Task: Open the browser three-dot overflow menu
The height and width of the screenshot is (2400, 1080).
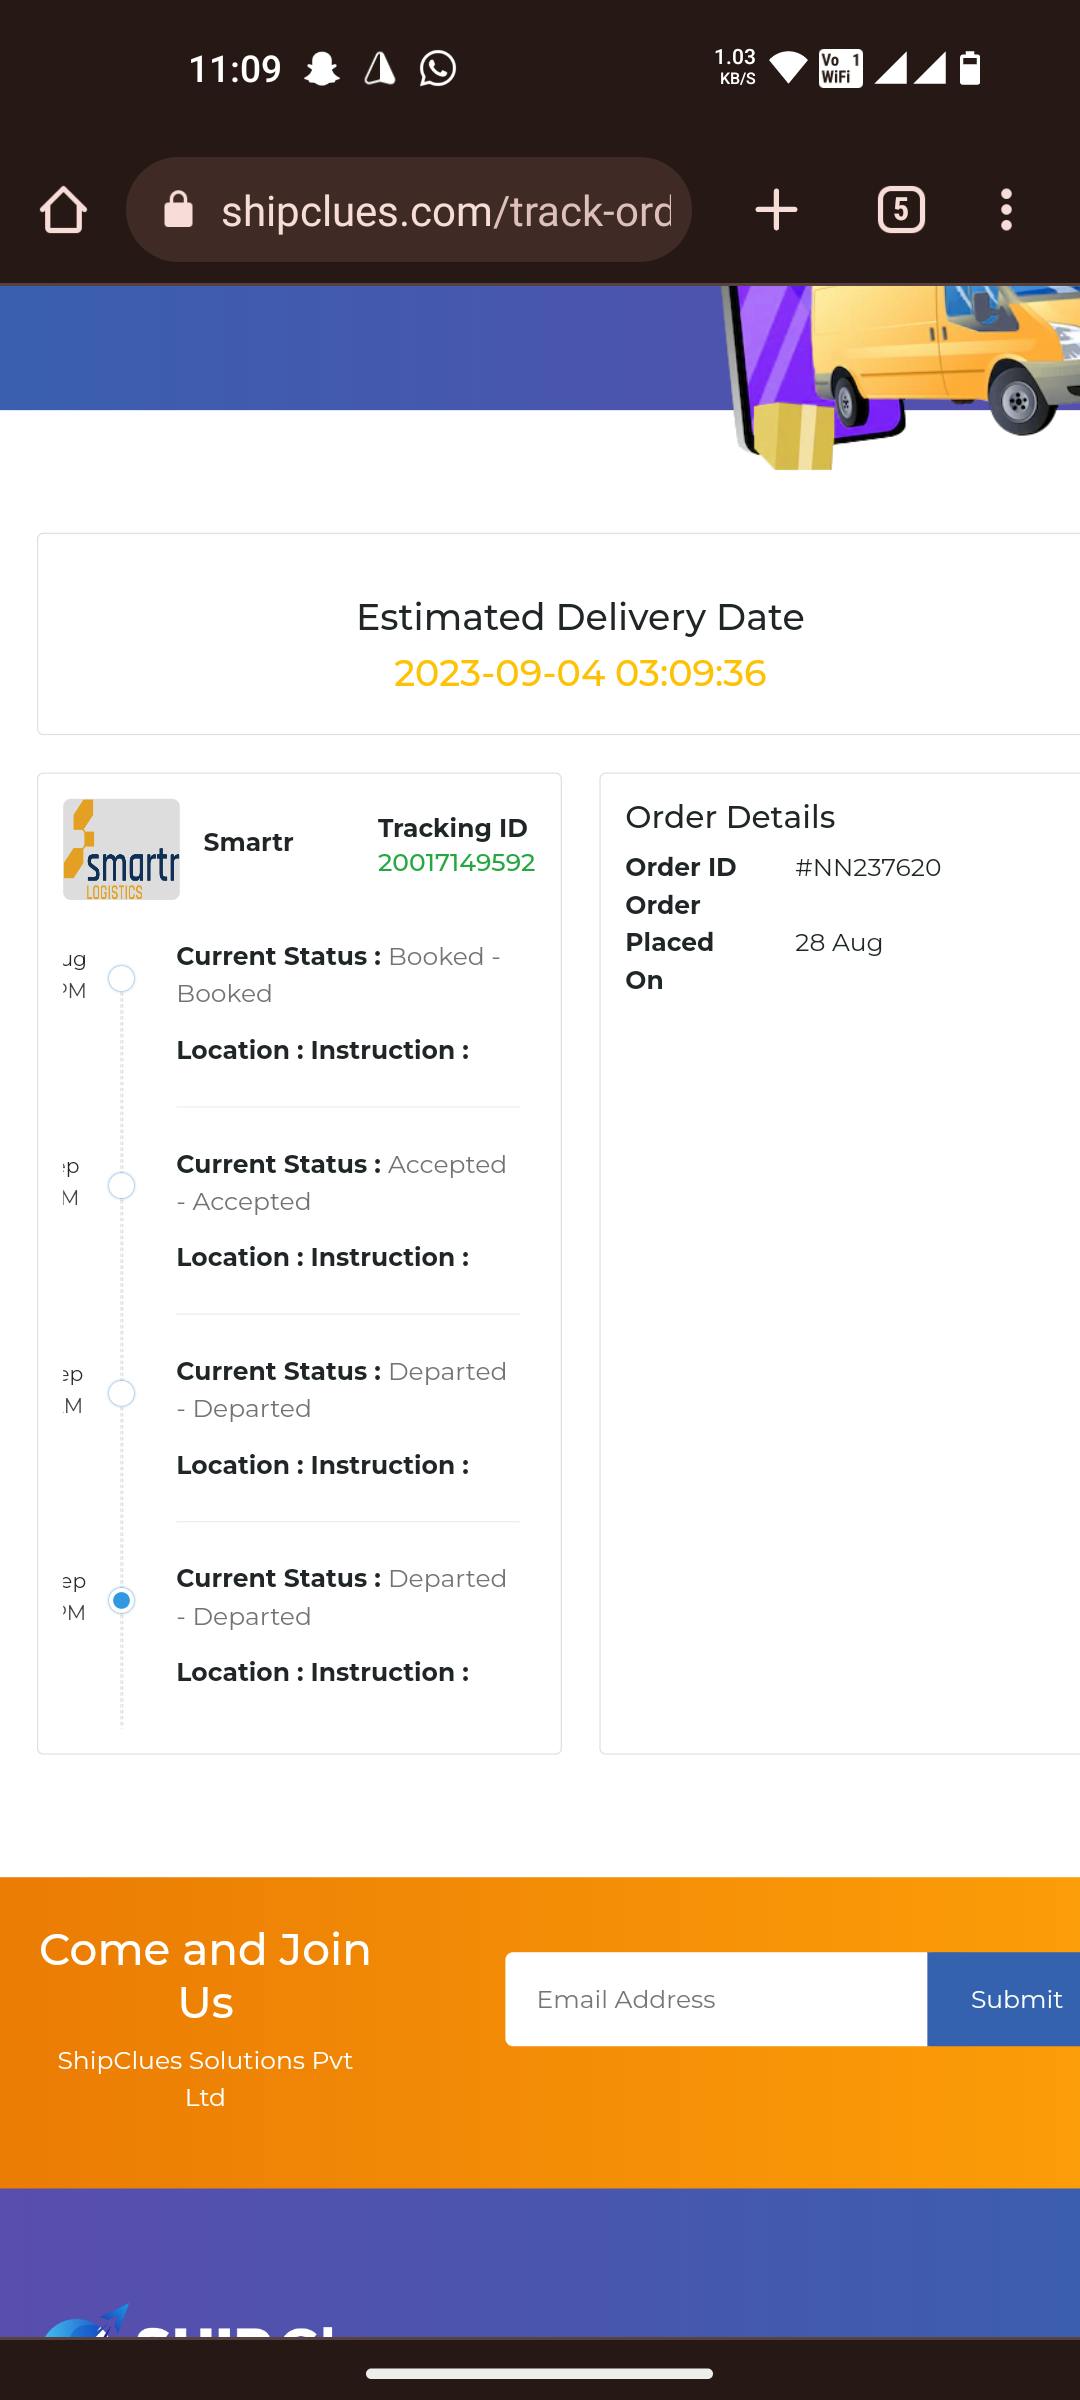Action: point(1006,211)
